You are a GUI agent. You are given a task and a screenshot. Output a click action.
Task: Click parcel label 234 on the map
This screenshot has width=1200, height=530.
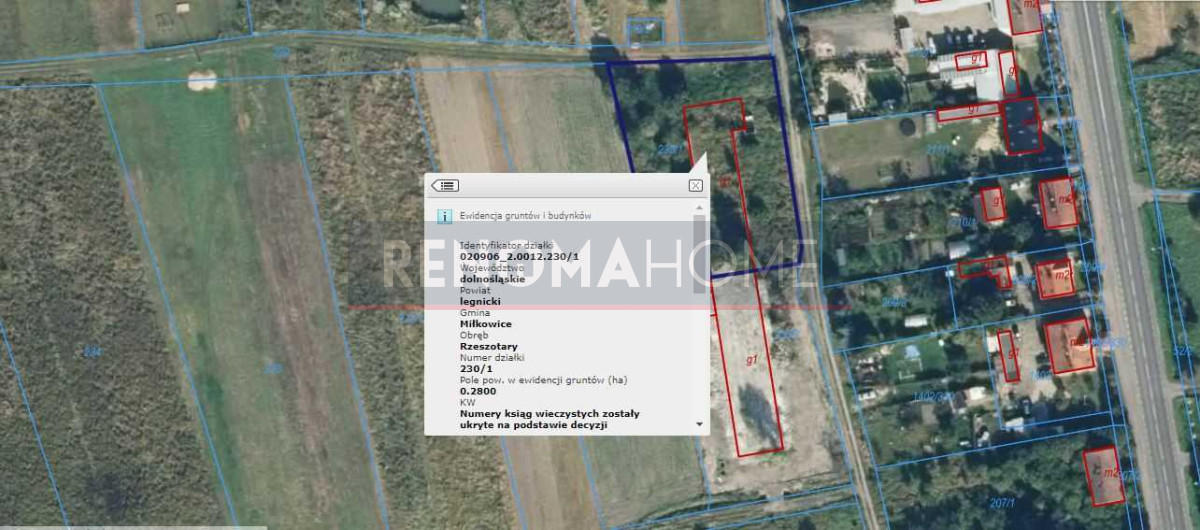92,351
